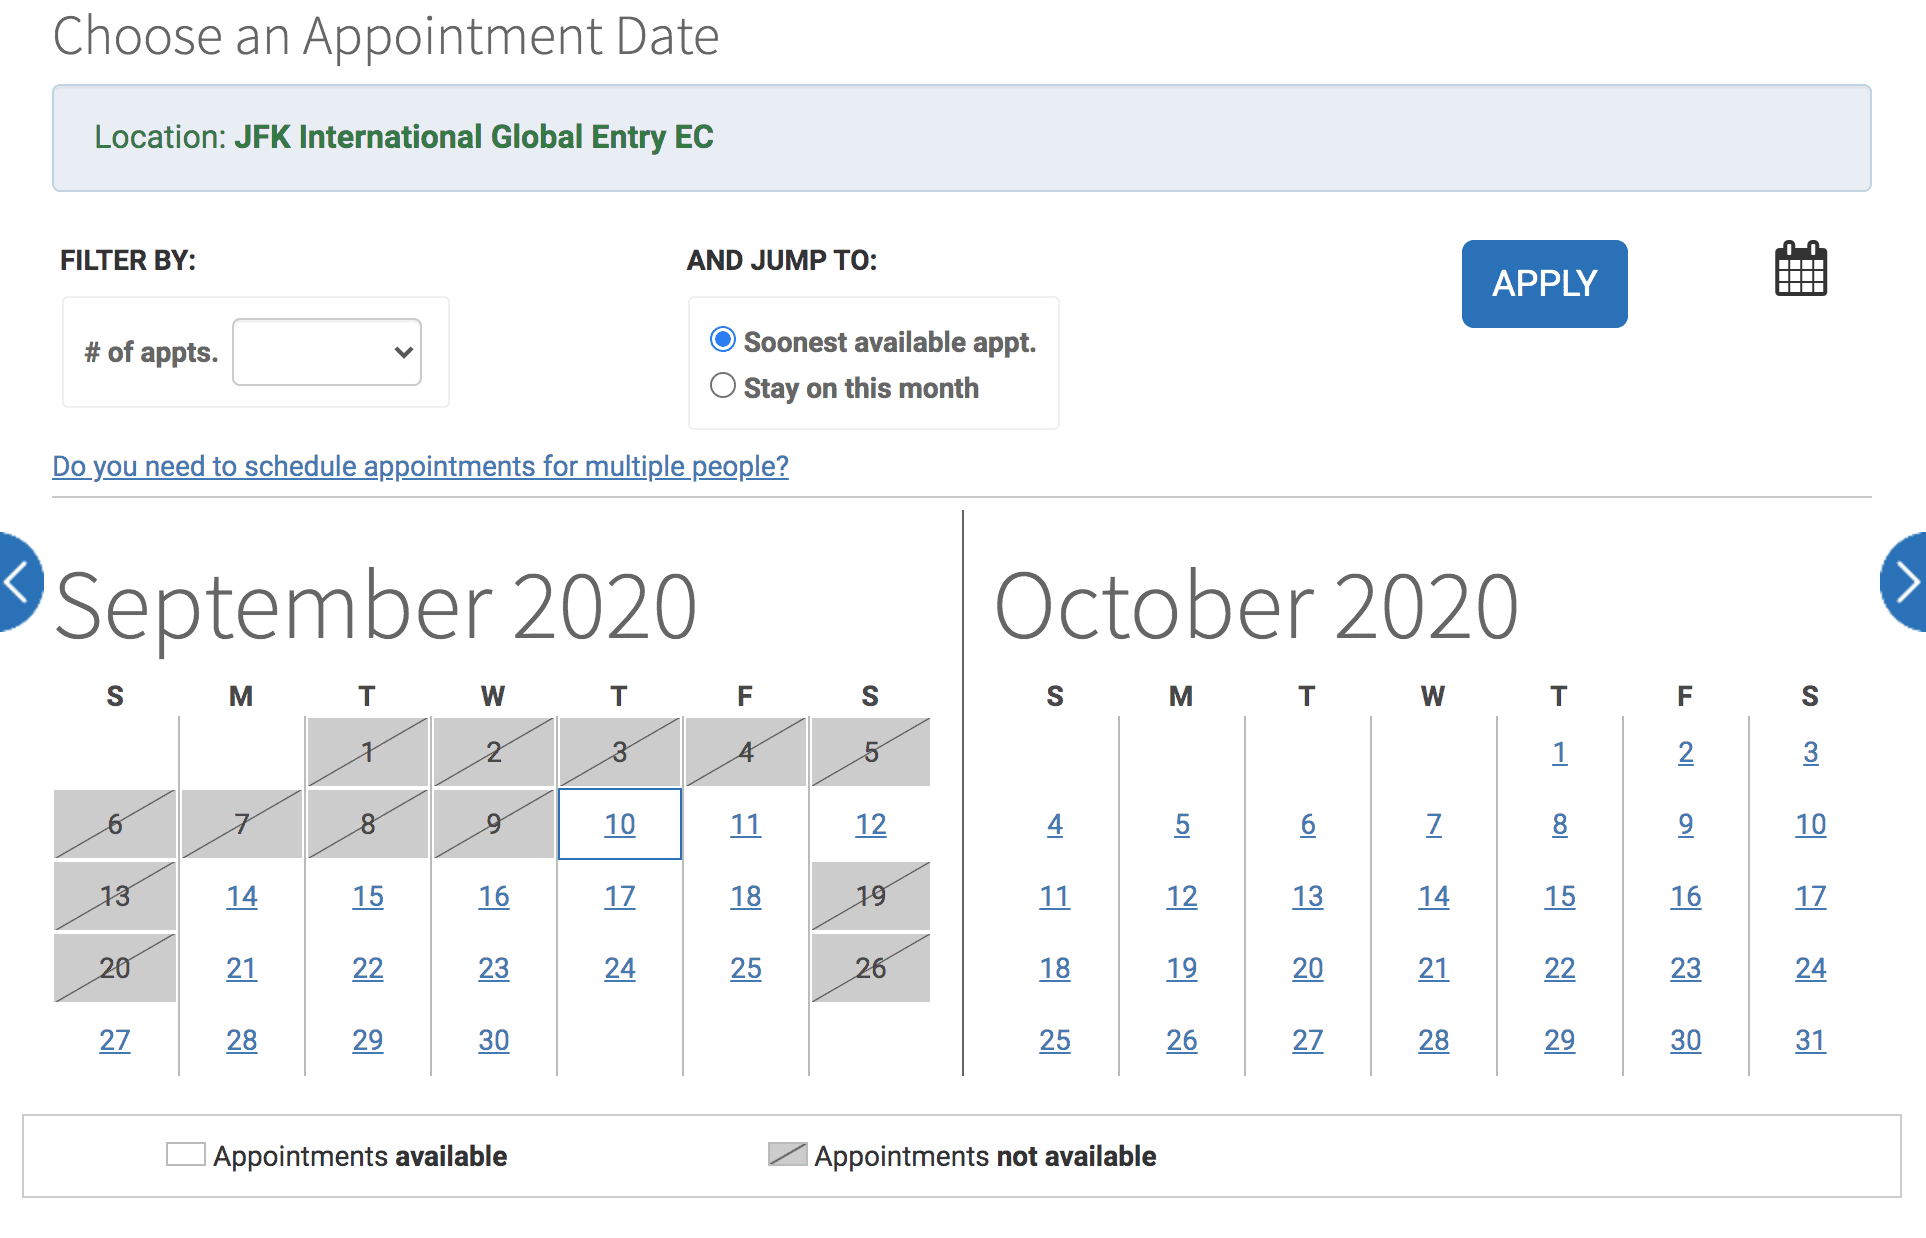Open the # of appts. dropdown

point(326,352)
